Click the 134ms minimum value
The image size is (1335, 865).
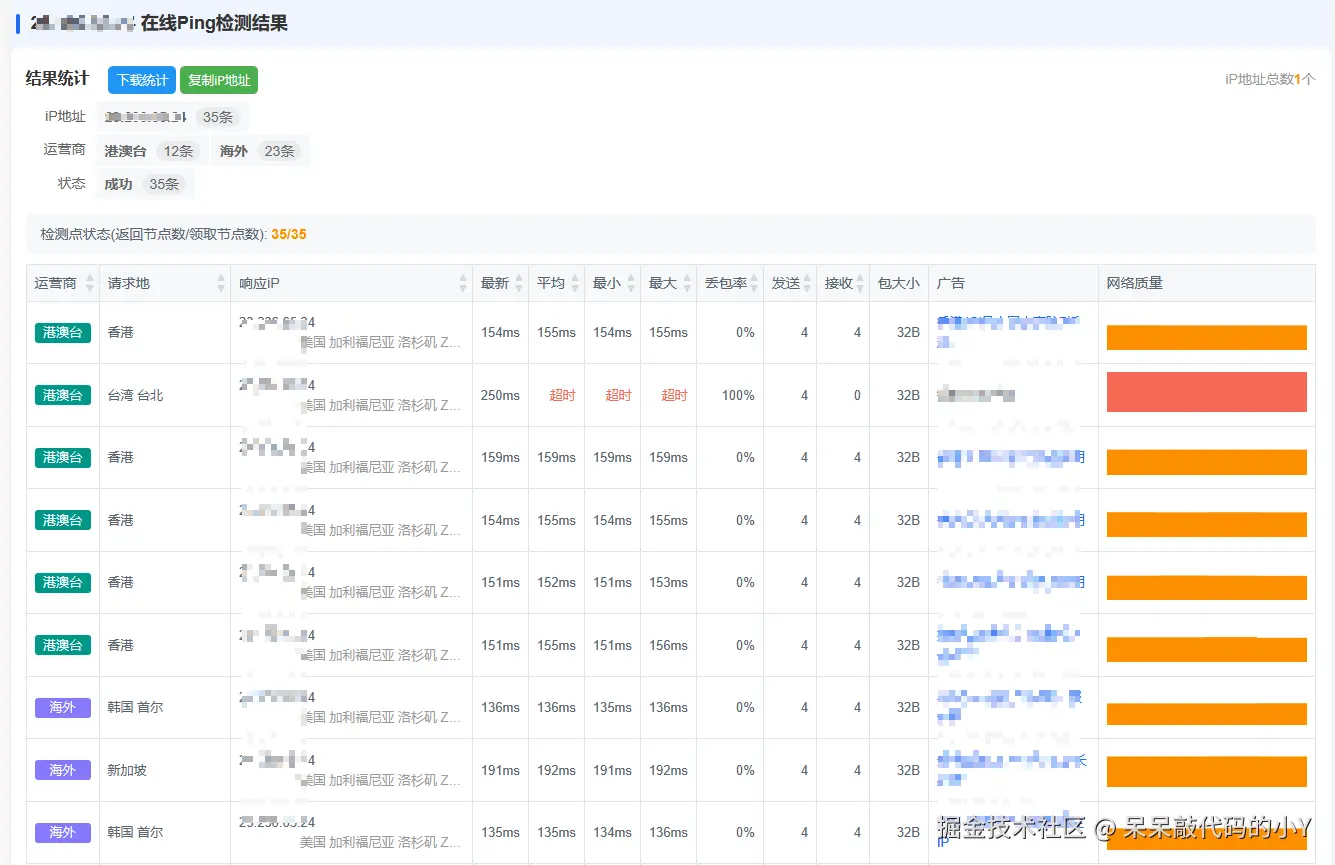tap(612, 832)
